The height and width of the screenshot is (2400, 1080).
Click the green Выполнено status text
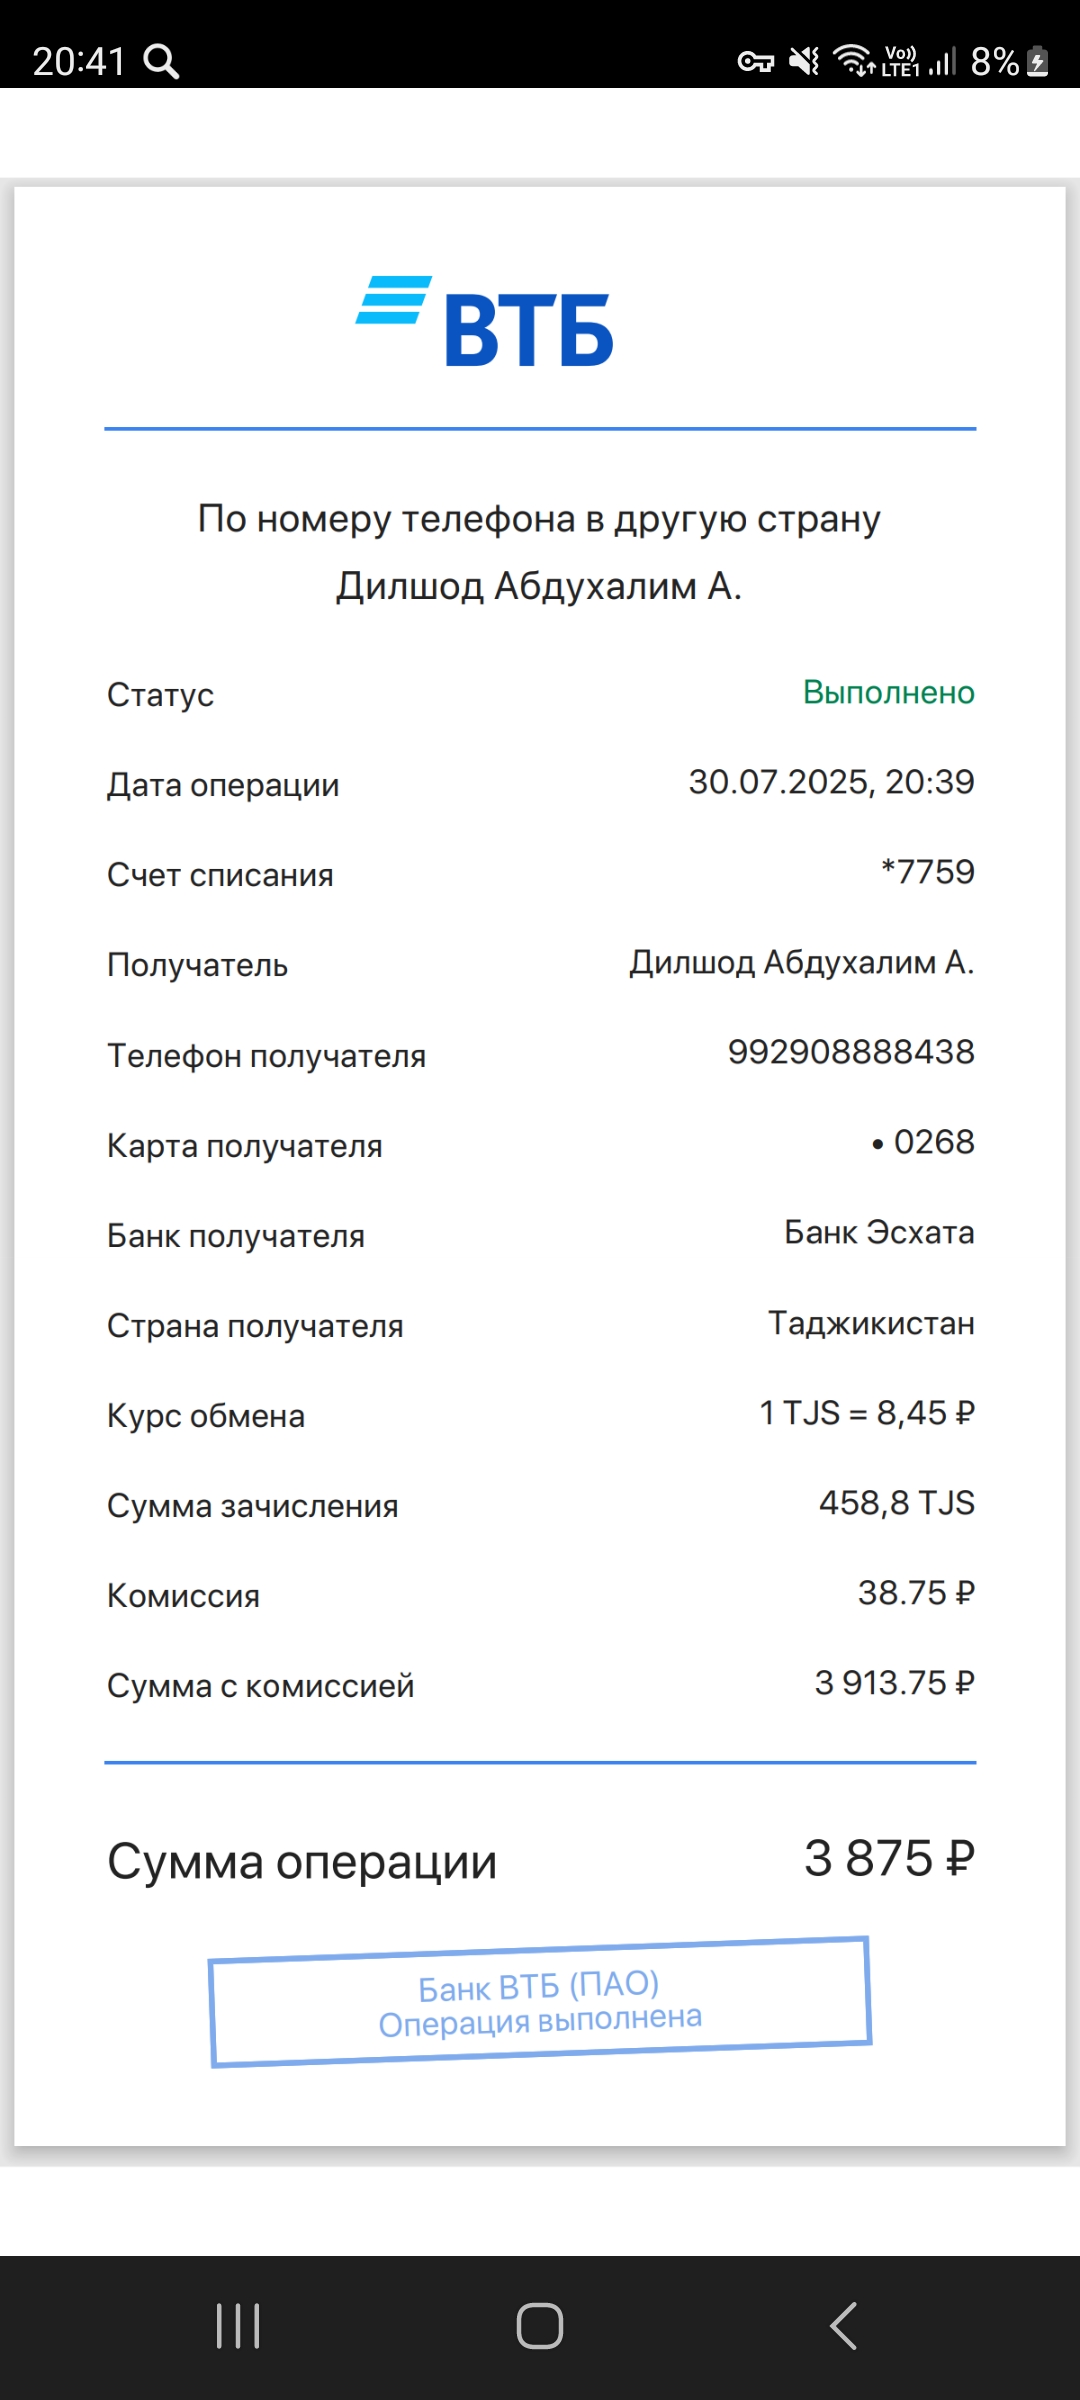click(x=888, y=692)
